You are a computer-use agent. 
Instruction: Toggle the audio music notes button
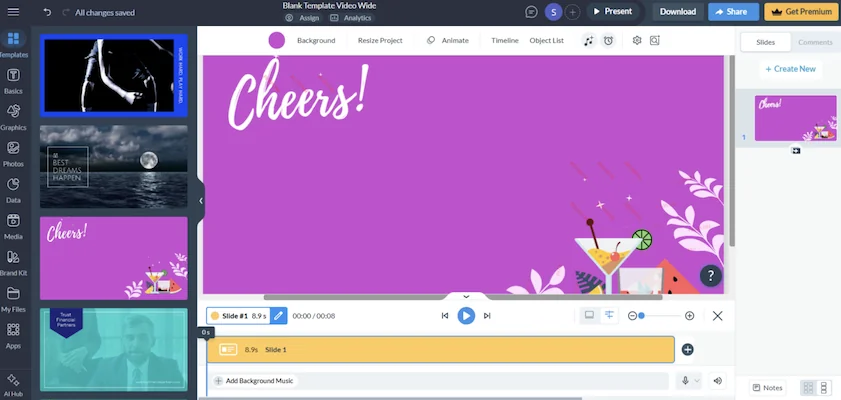[589, 41]
